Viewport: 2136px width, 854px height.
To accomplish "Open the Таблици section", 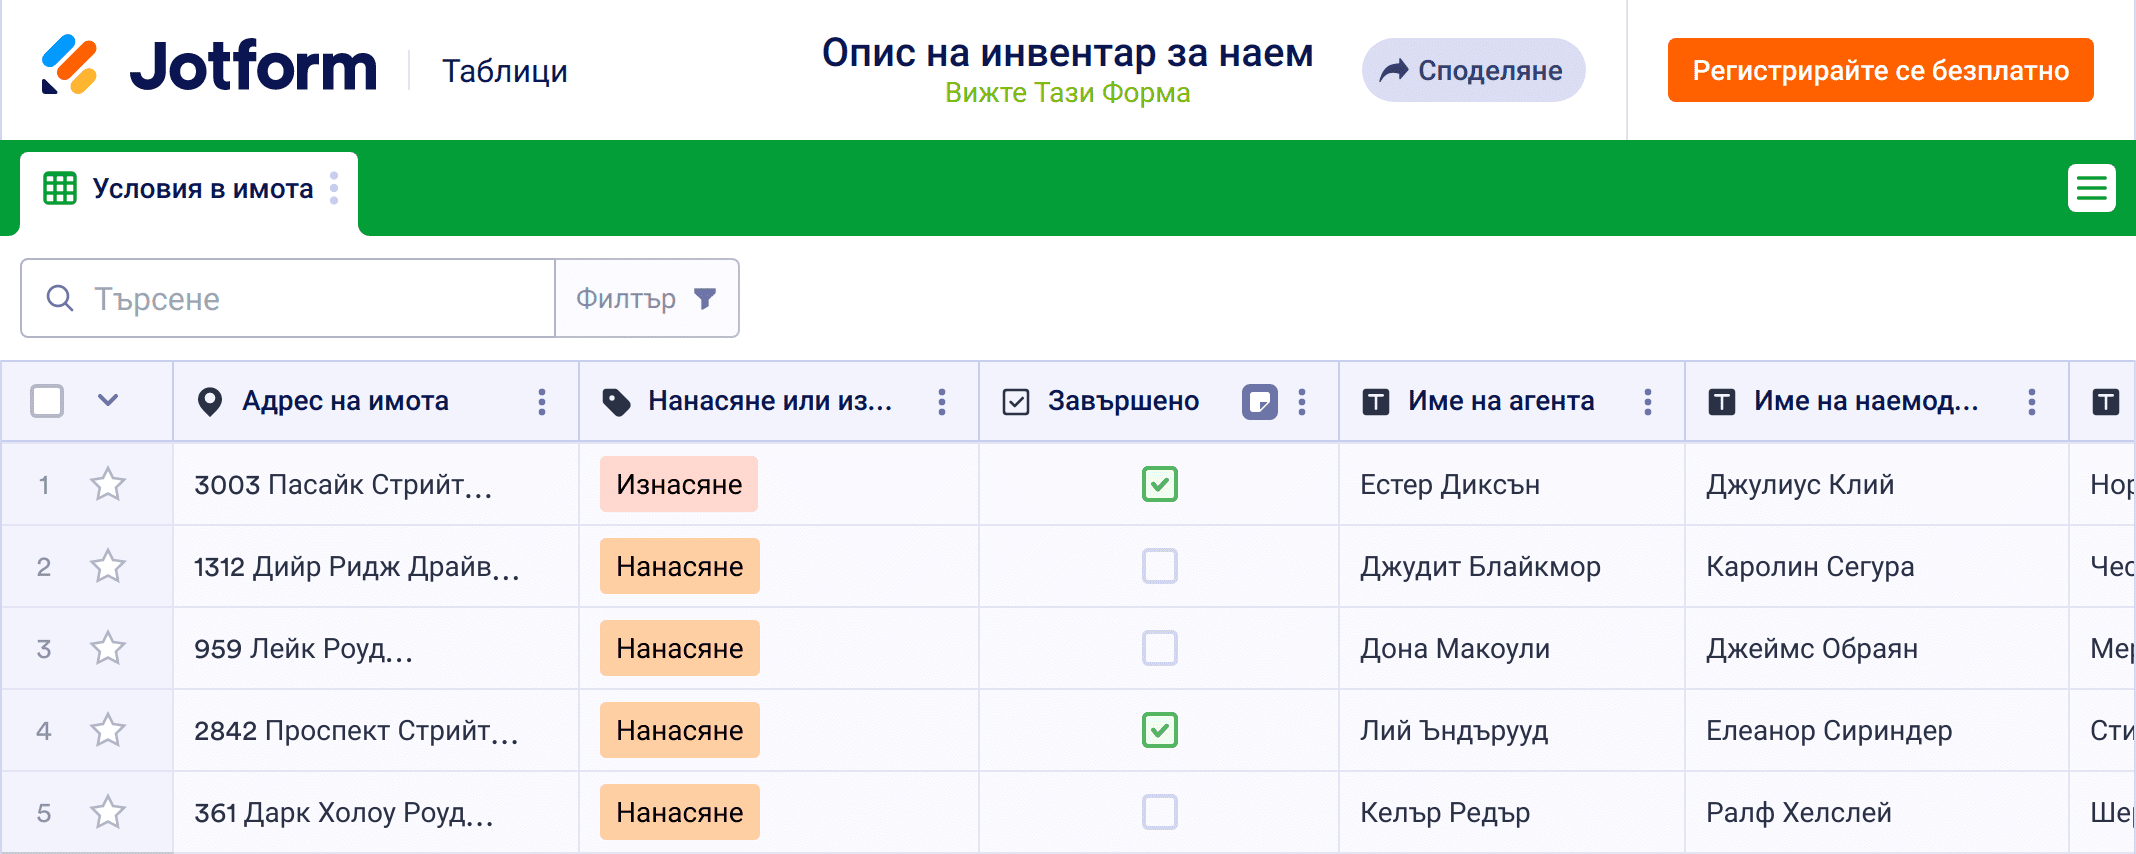I will [x=504, y=71].
